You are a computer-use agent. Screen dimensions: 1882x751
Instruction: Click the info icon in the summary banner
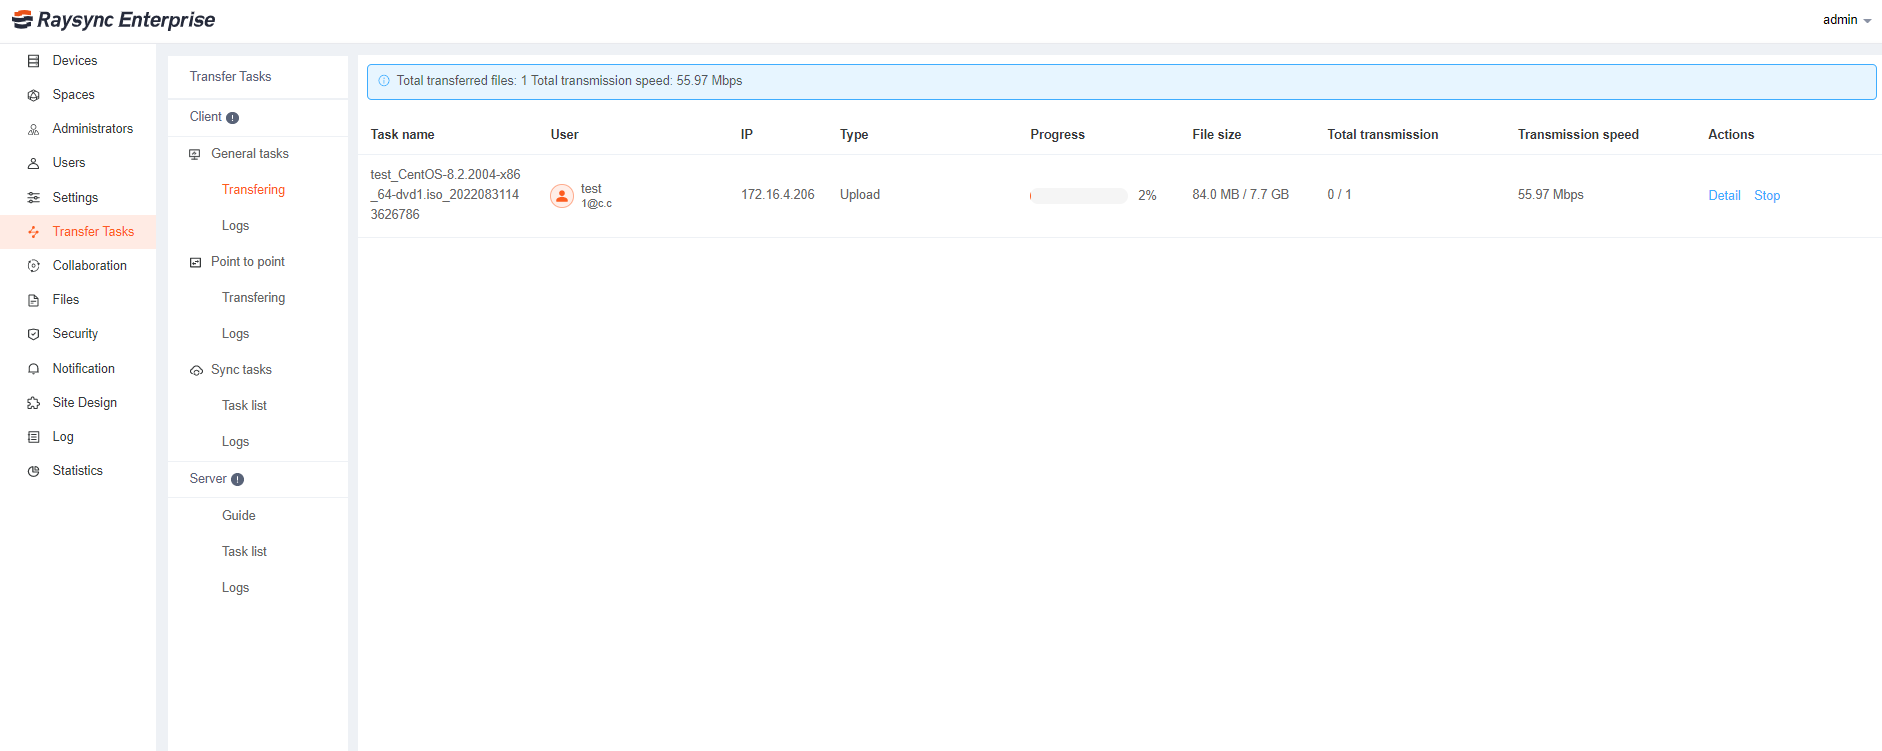click(384, 81)
